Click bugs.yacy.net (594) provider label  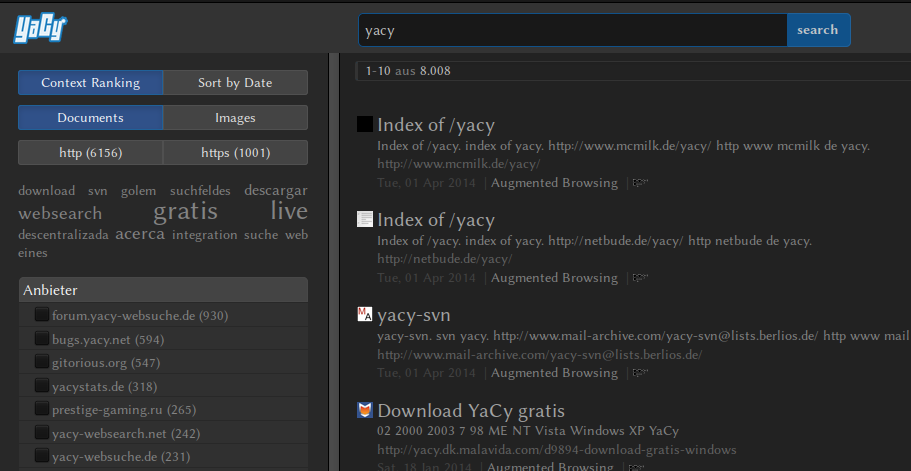pos(108,340)
